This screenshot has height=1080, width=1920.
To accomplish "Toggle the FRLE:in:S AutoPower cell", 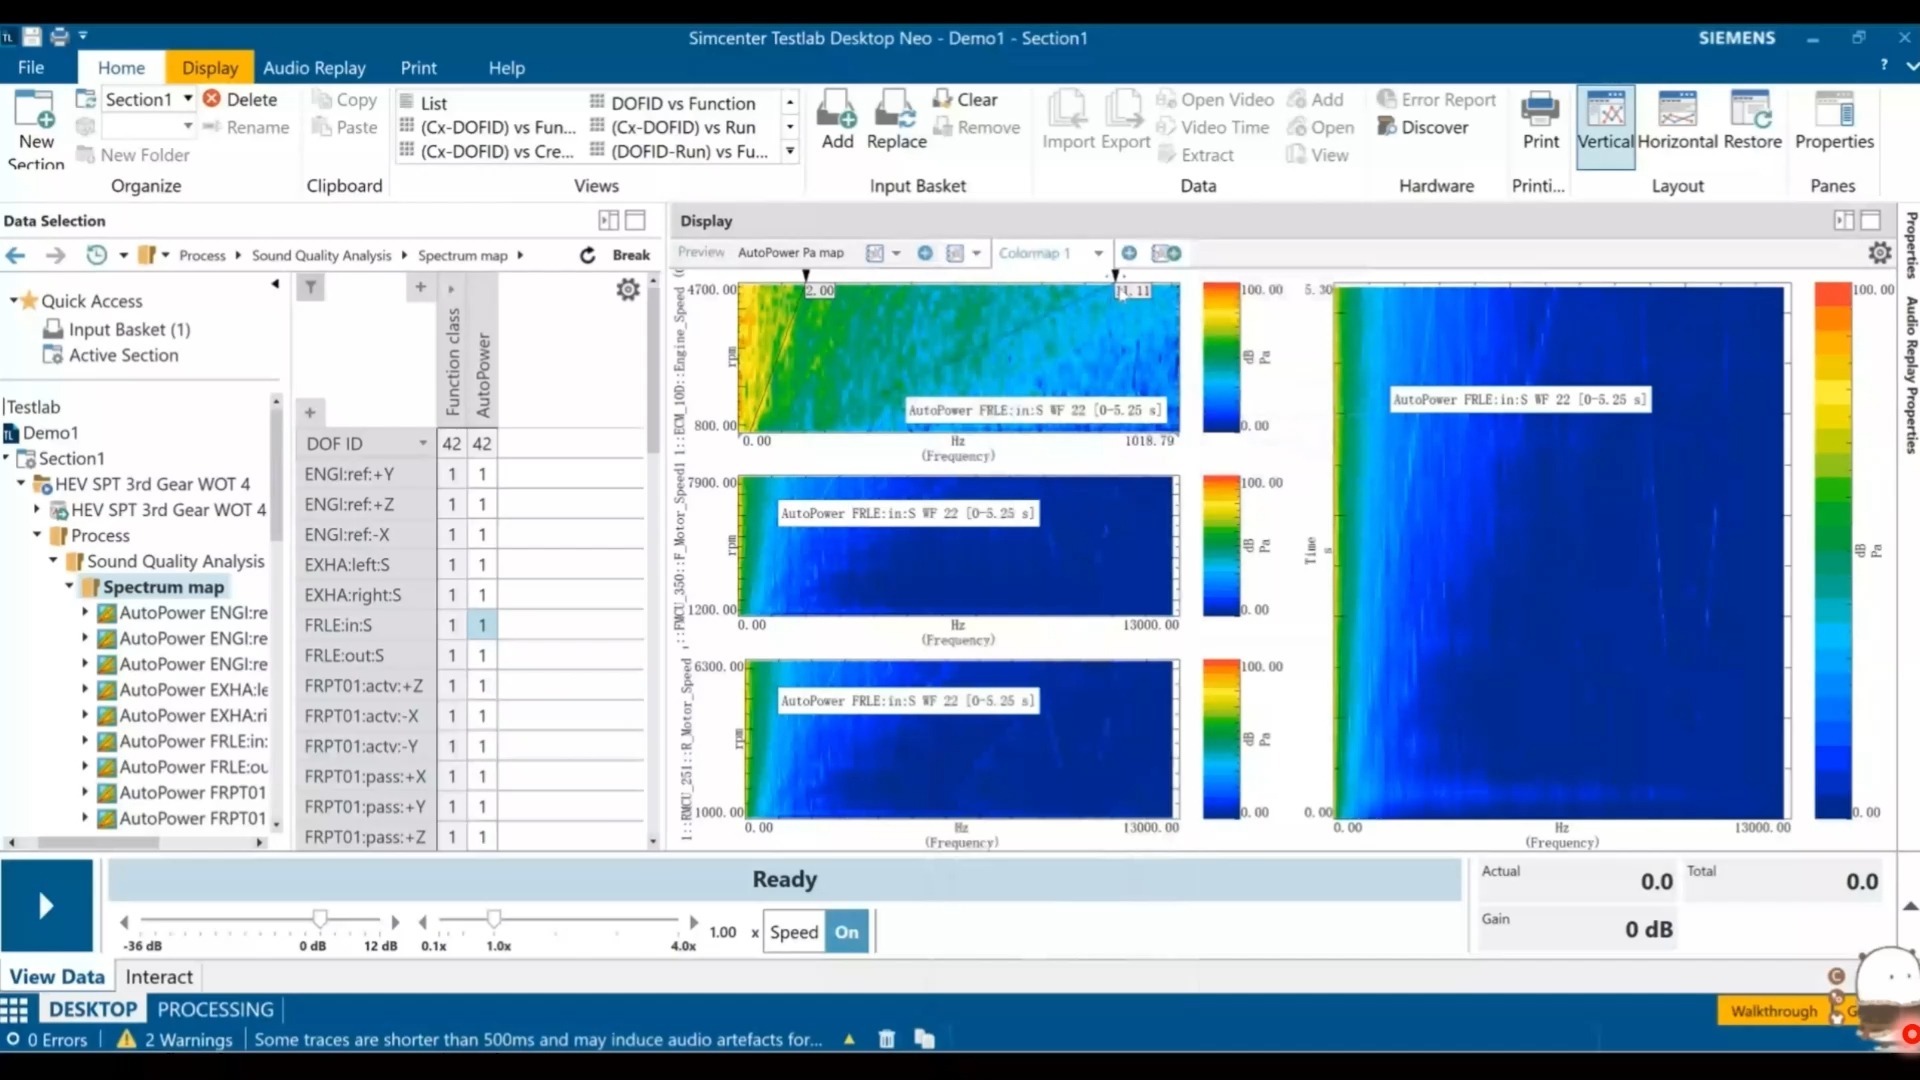I will [x=482, y=625].
